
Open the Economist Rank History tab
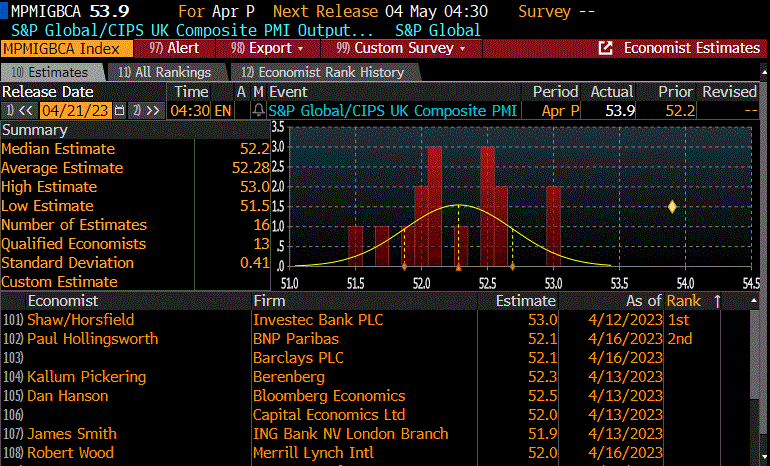(323, 72)
